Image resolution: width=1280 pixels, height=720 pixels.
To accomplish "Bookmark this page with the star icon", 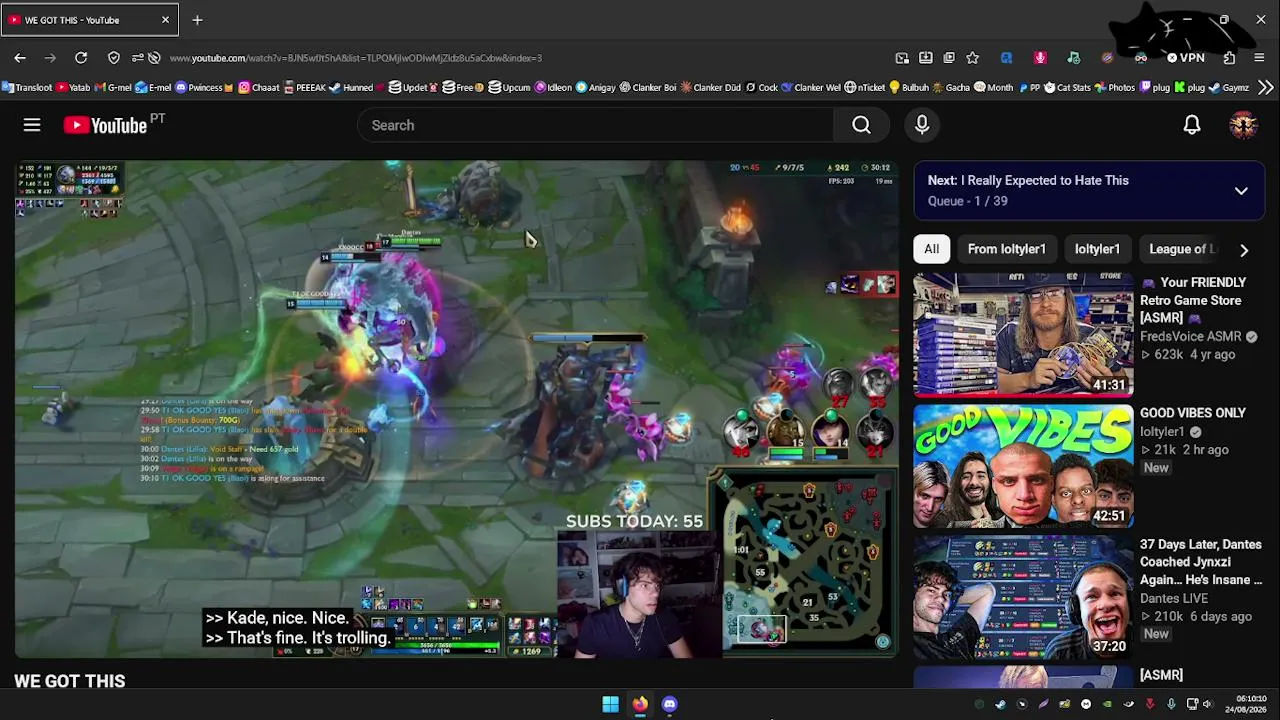I will tap(972, 58).
